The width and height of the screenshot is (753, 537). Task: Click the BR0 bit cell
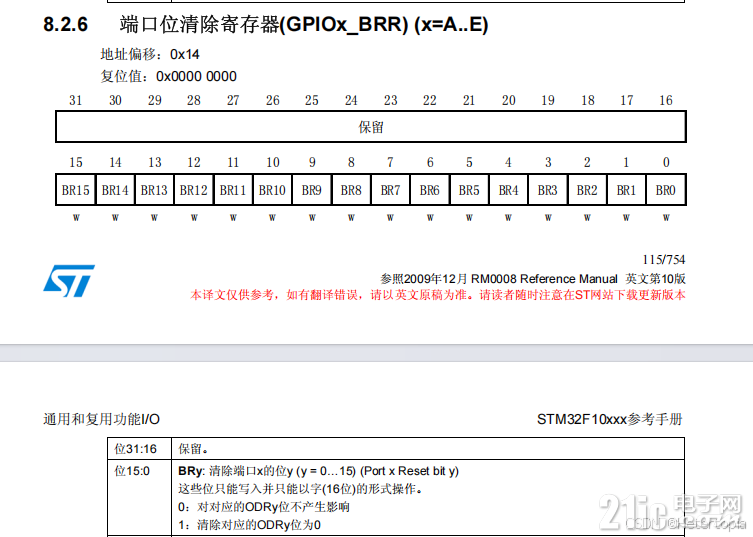666,190
